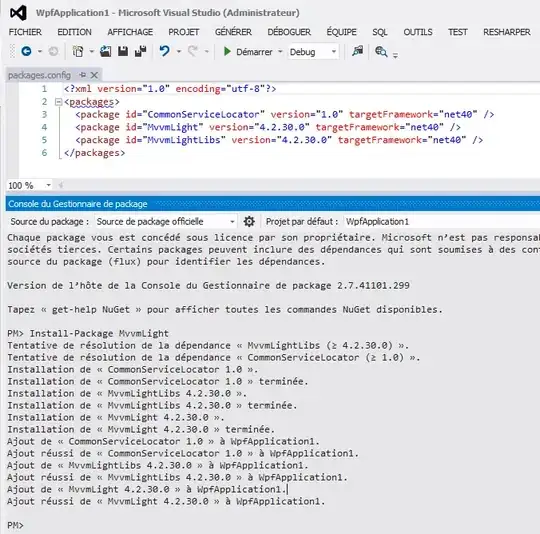Screen dimensions: 540x534
Task: Click the Console du Gestionnaire de package title
Action: pyautogui.click(x=77, y=204)
